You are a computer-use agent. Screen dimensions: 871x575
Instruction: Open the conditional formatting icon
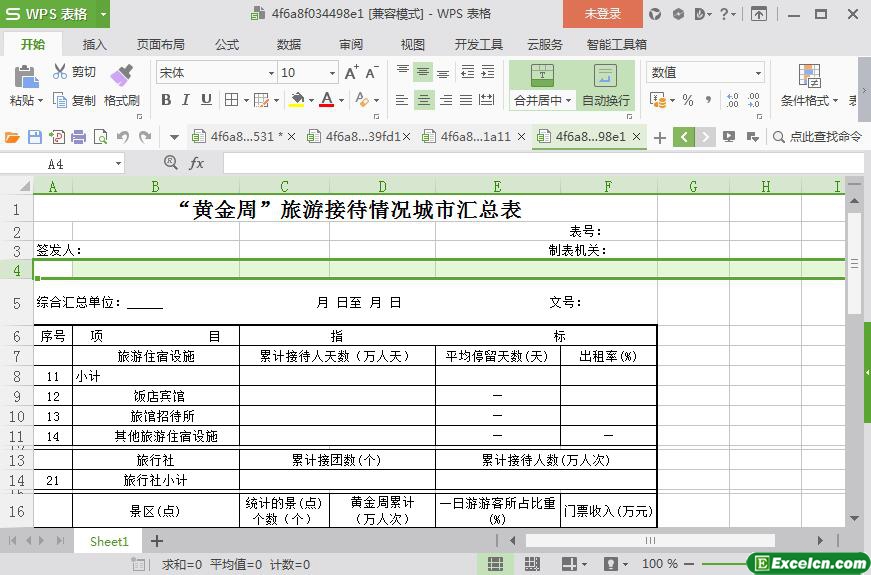coord(809,76)
